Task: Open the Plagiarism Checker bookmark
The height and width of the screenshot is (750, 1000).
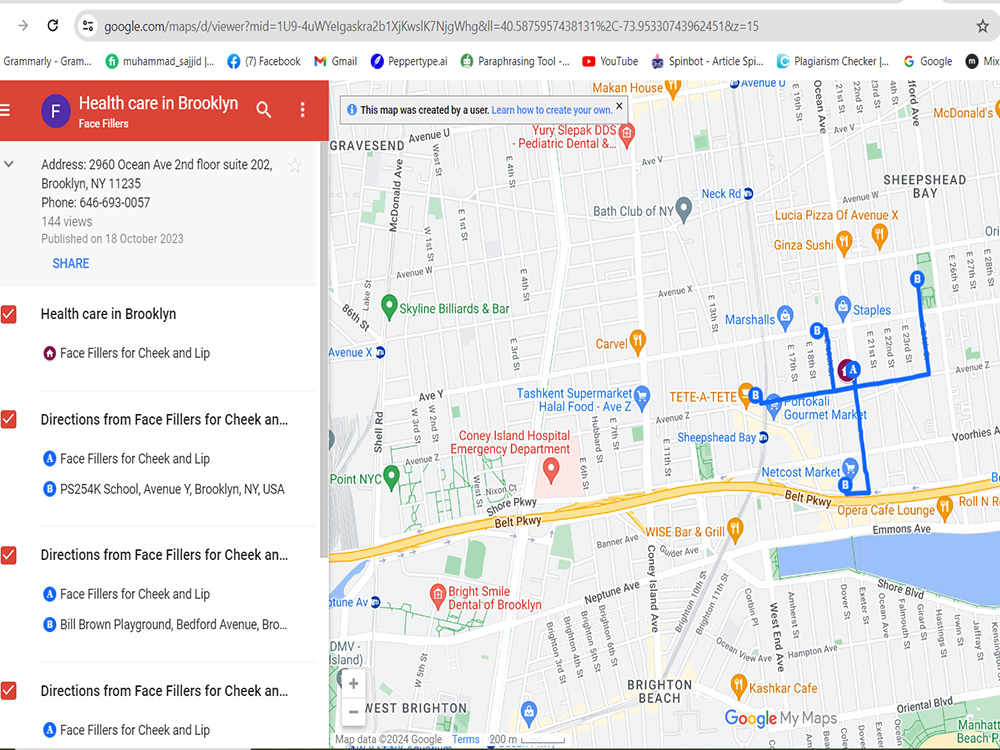Action: click(x=833, y=61)
